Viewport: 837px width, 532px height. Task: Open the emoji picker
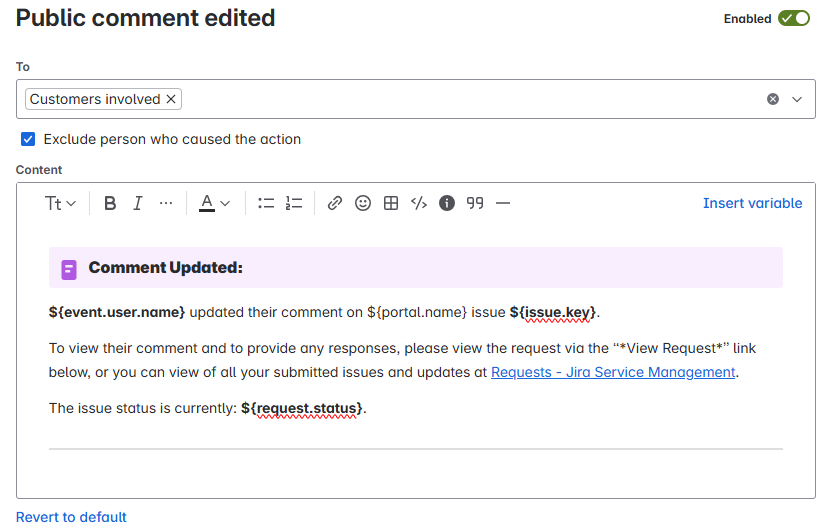363,203
